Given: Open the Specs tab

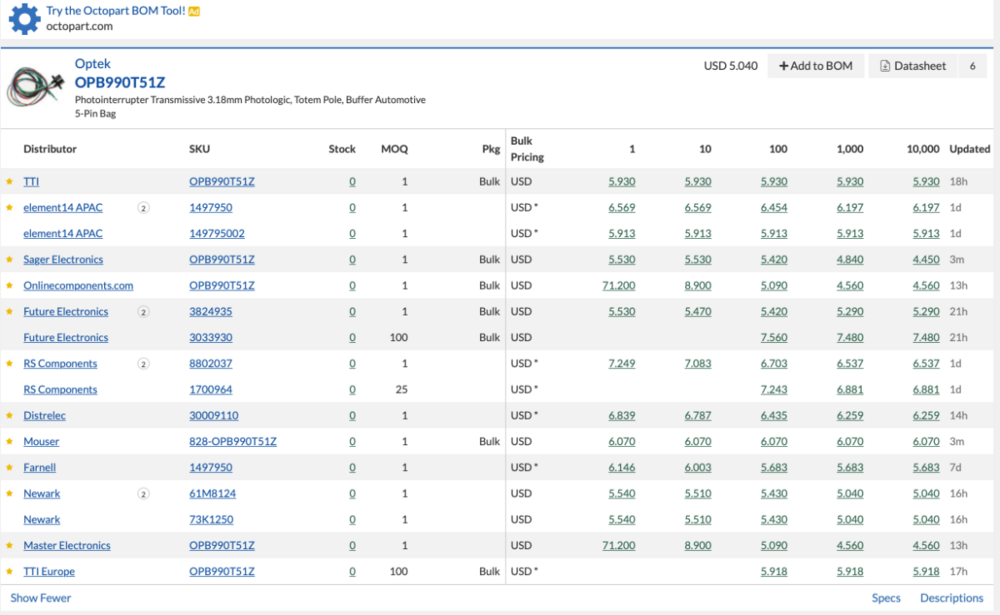Looking at the screenshot, I should [x=886, y=598].
